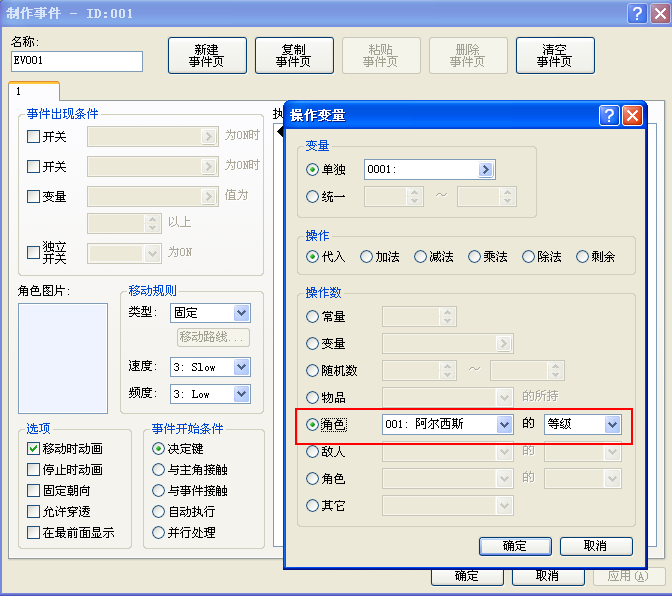Select the 敌人 operand option
Image resolution: width=672 pixels, height=596 pixels.
point(312,452)
